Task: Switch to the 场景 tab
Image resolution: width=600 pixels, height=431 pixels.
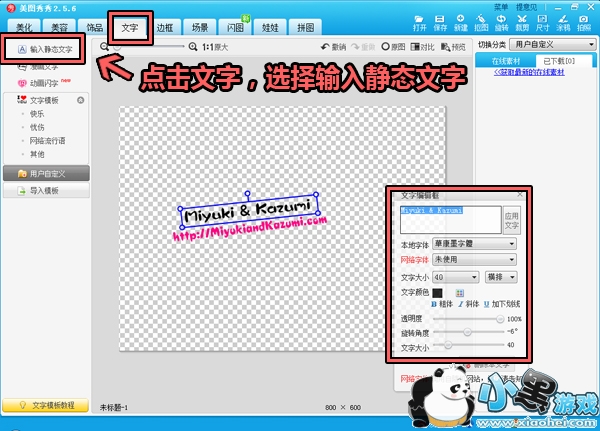Action: click(x=200, y=28)
